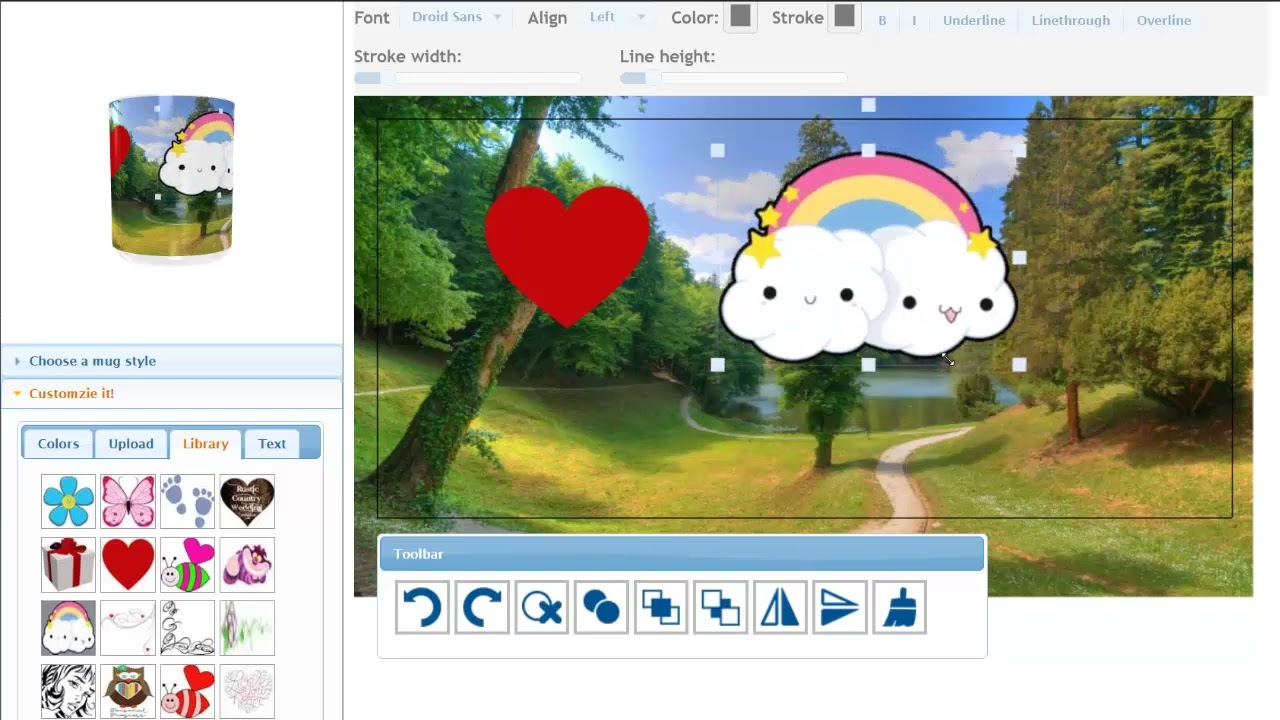1280x720 pixels.
Task: Toggle bold with the B button
Action: [882, 20]
